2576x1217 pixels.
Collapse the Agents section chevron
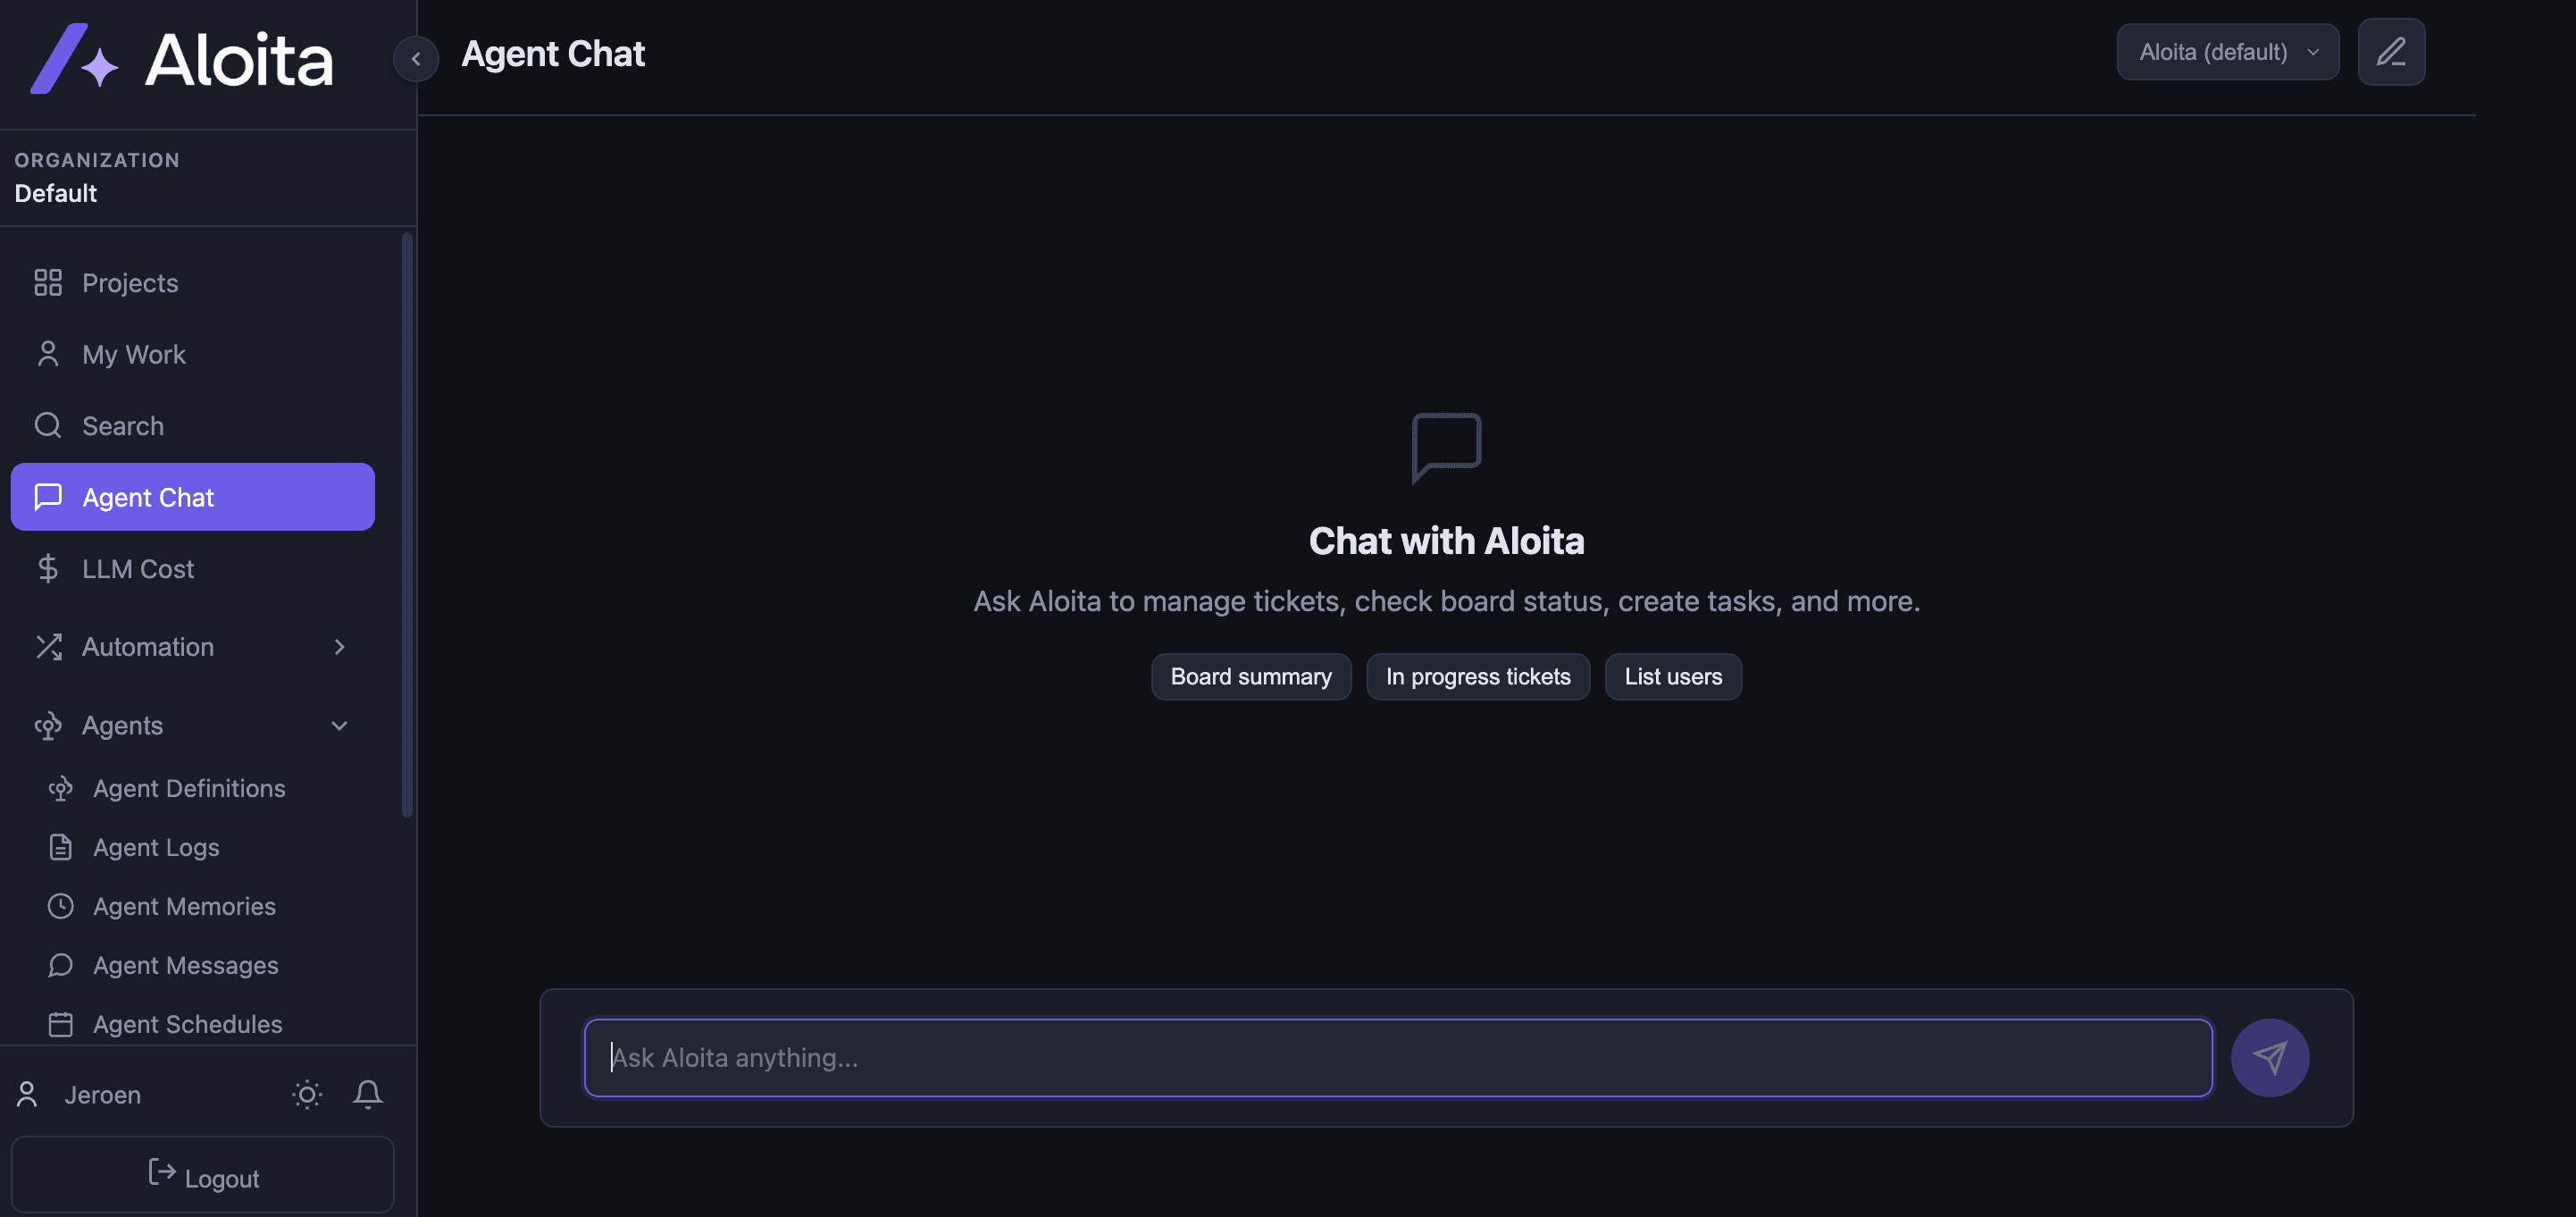(340, 726)
